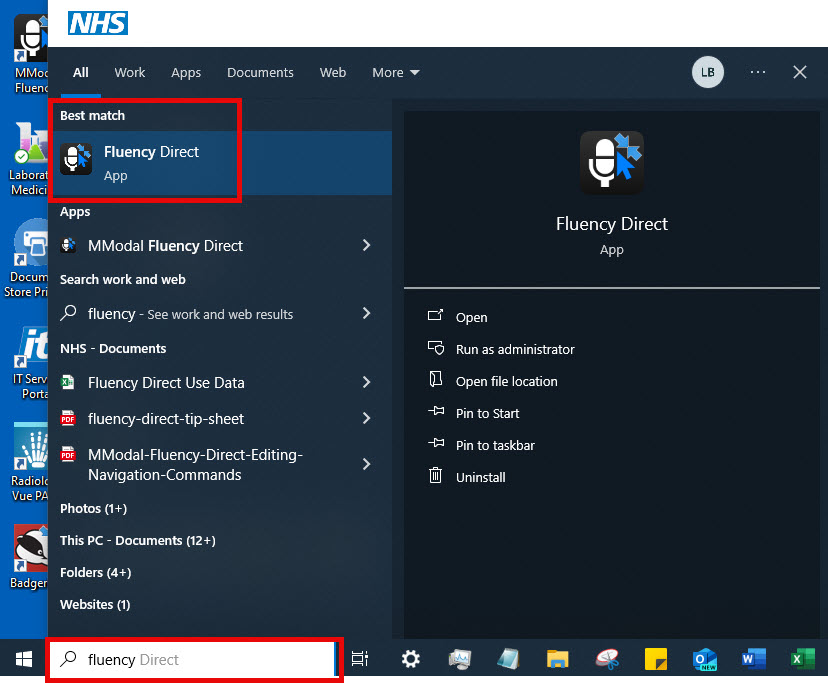Screen dimensions: 828x683
Task: Open the More filter dropdown
Action: (396, 72)
